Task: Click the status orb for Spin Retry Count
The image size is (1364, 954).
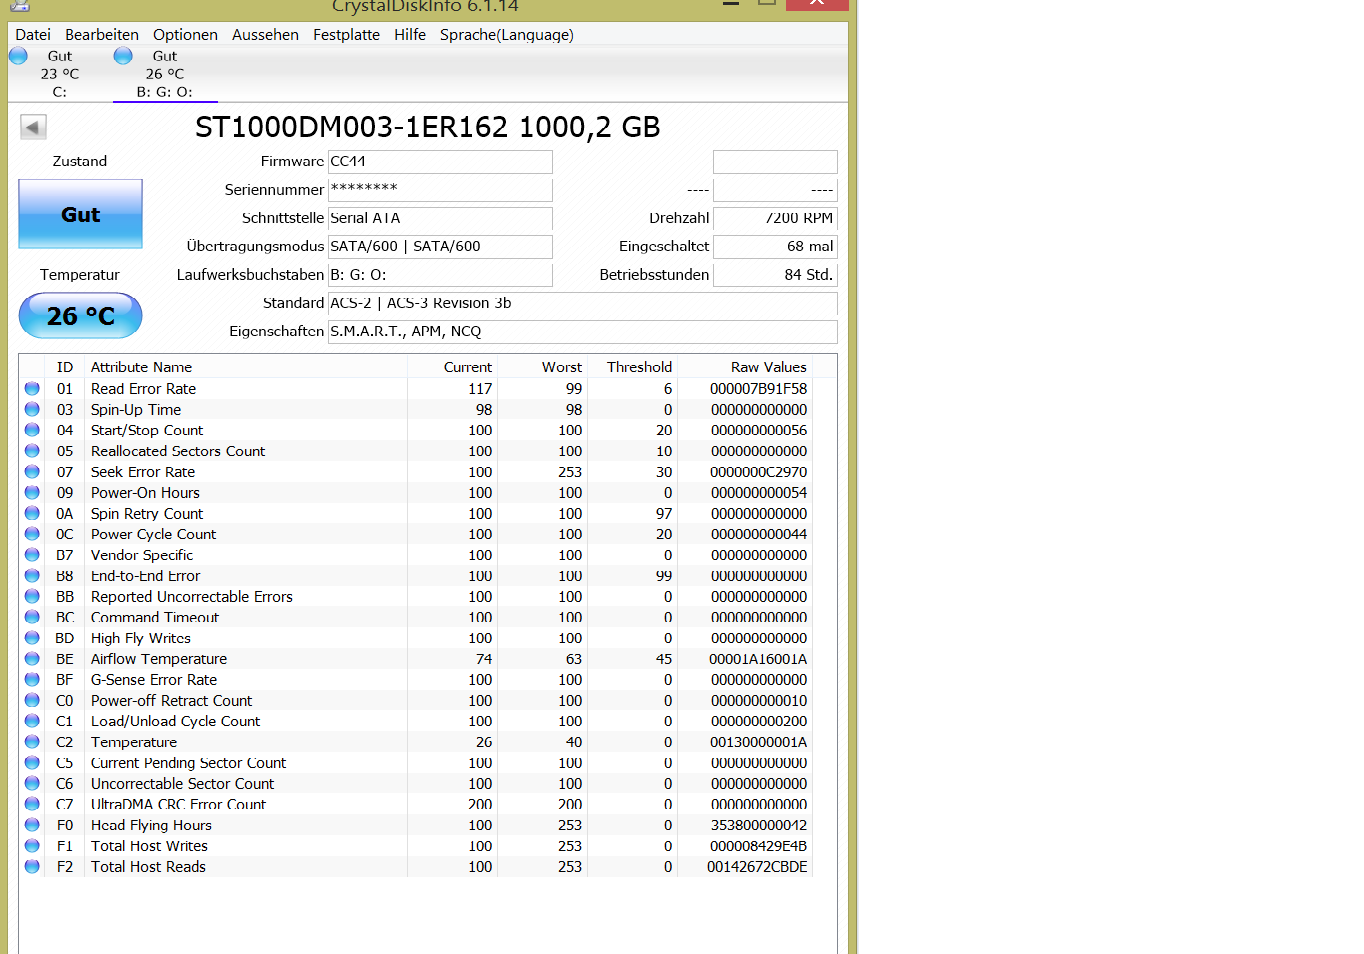Action: (x=32, y=514)
